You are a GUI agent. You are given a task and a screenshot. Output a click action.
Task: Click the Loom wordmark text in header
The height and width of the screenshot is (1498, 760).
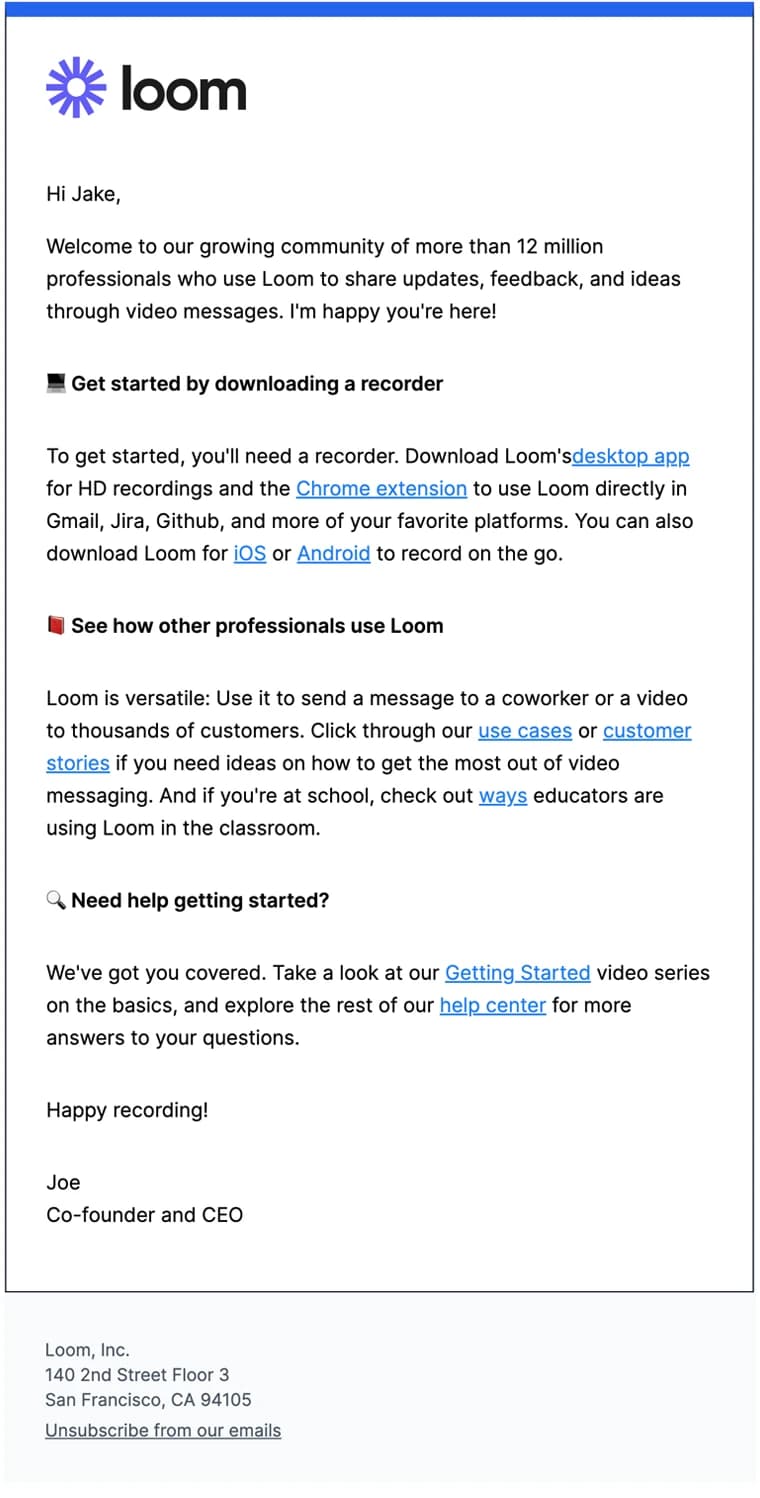click(x=183, y=89)
